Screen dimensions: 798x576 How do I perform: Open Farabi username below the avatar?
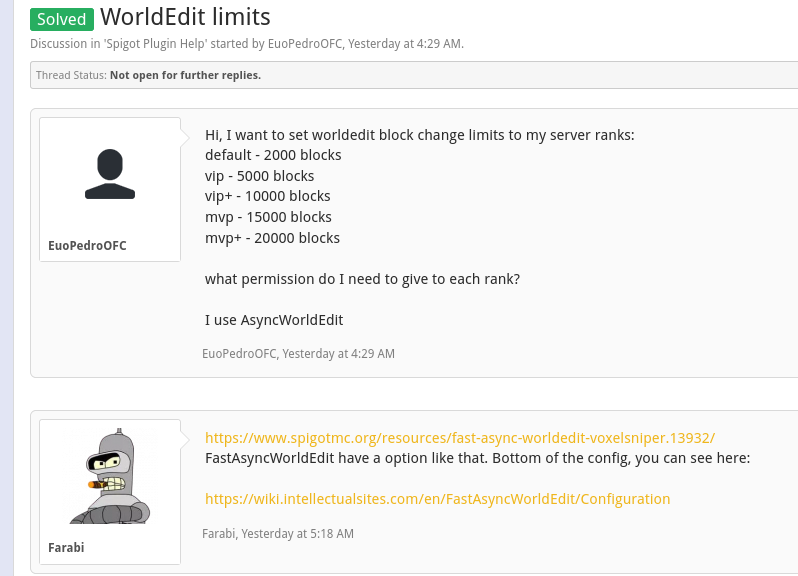point(67,547)
